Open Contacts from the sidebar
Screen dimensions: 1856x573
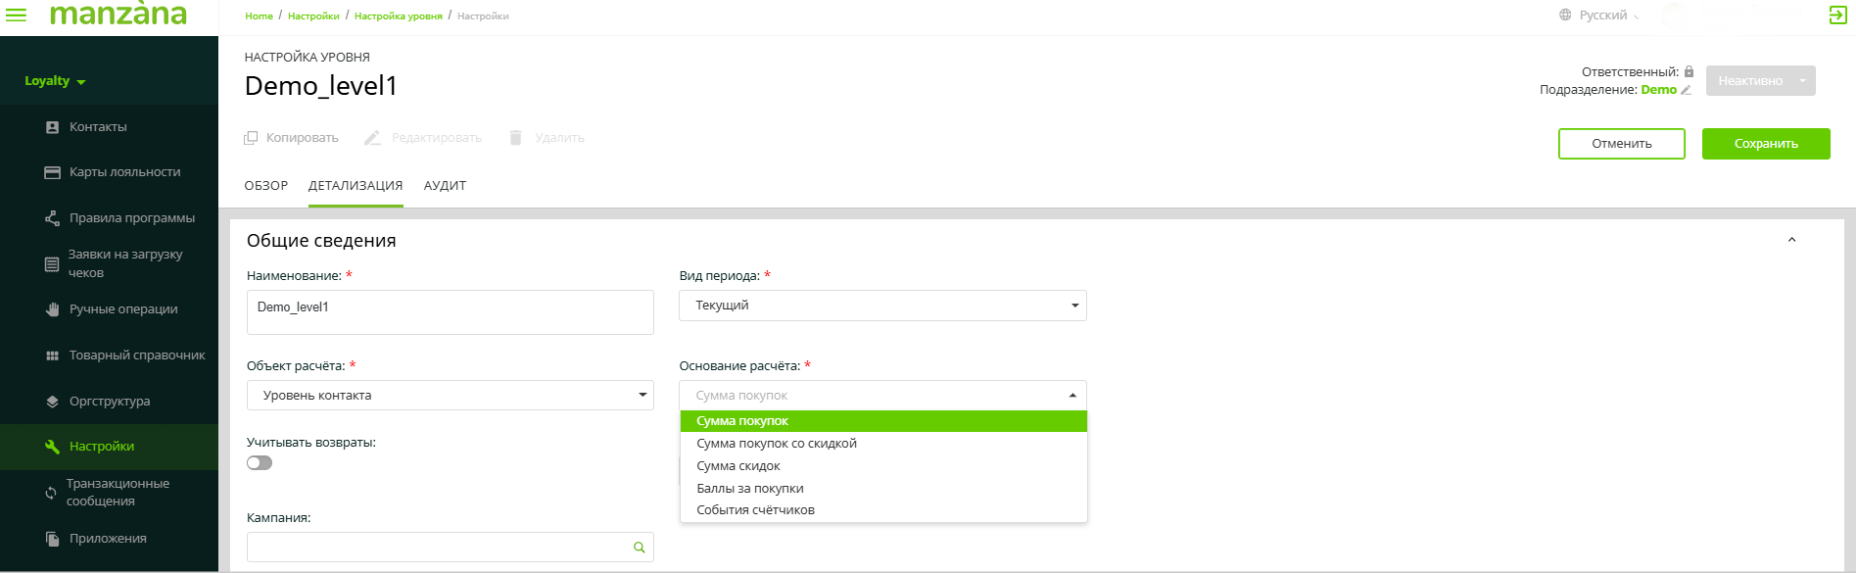coord(98,127)
